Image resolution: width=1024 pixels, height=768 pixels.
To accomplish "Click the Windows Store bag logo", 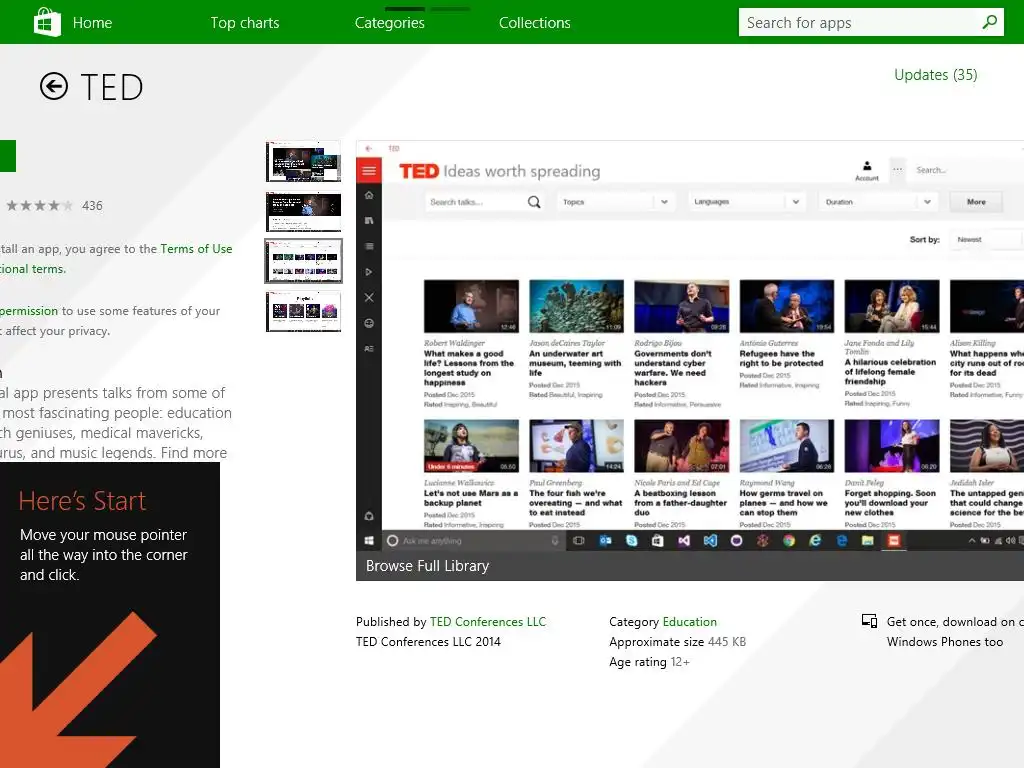I will tap(47, 22).
